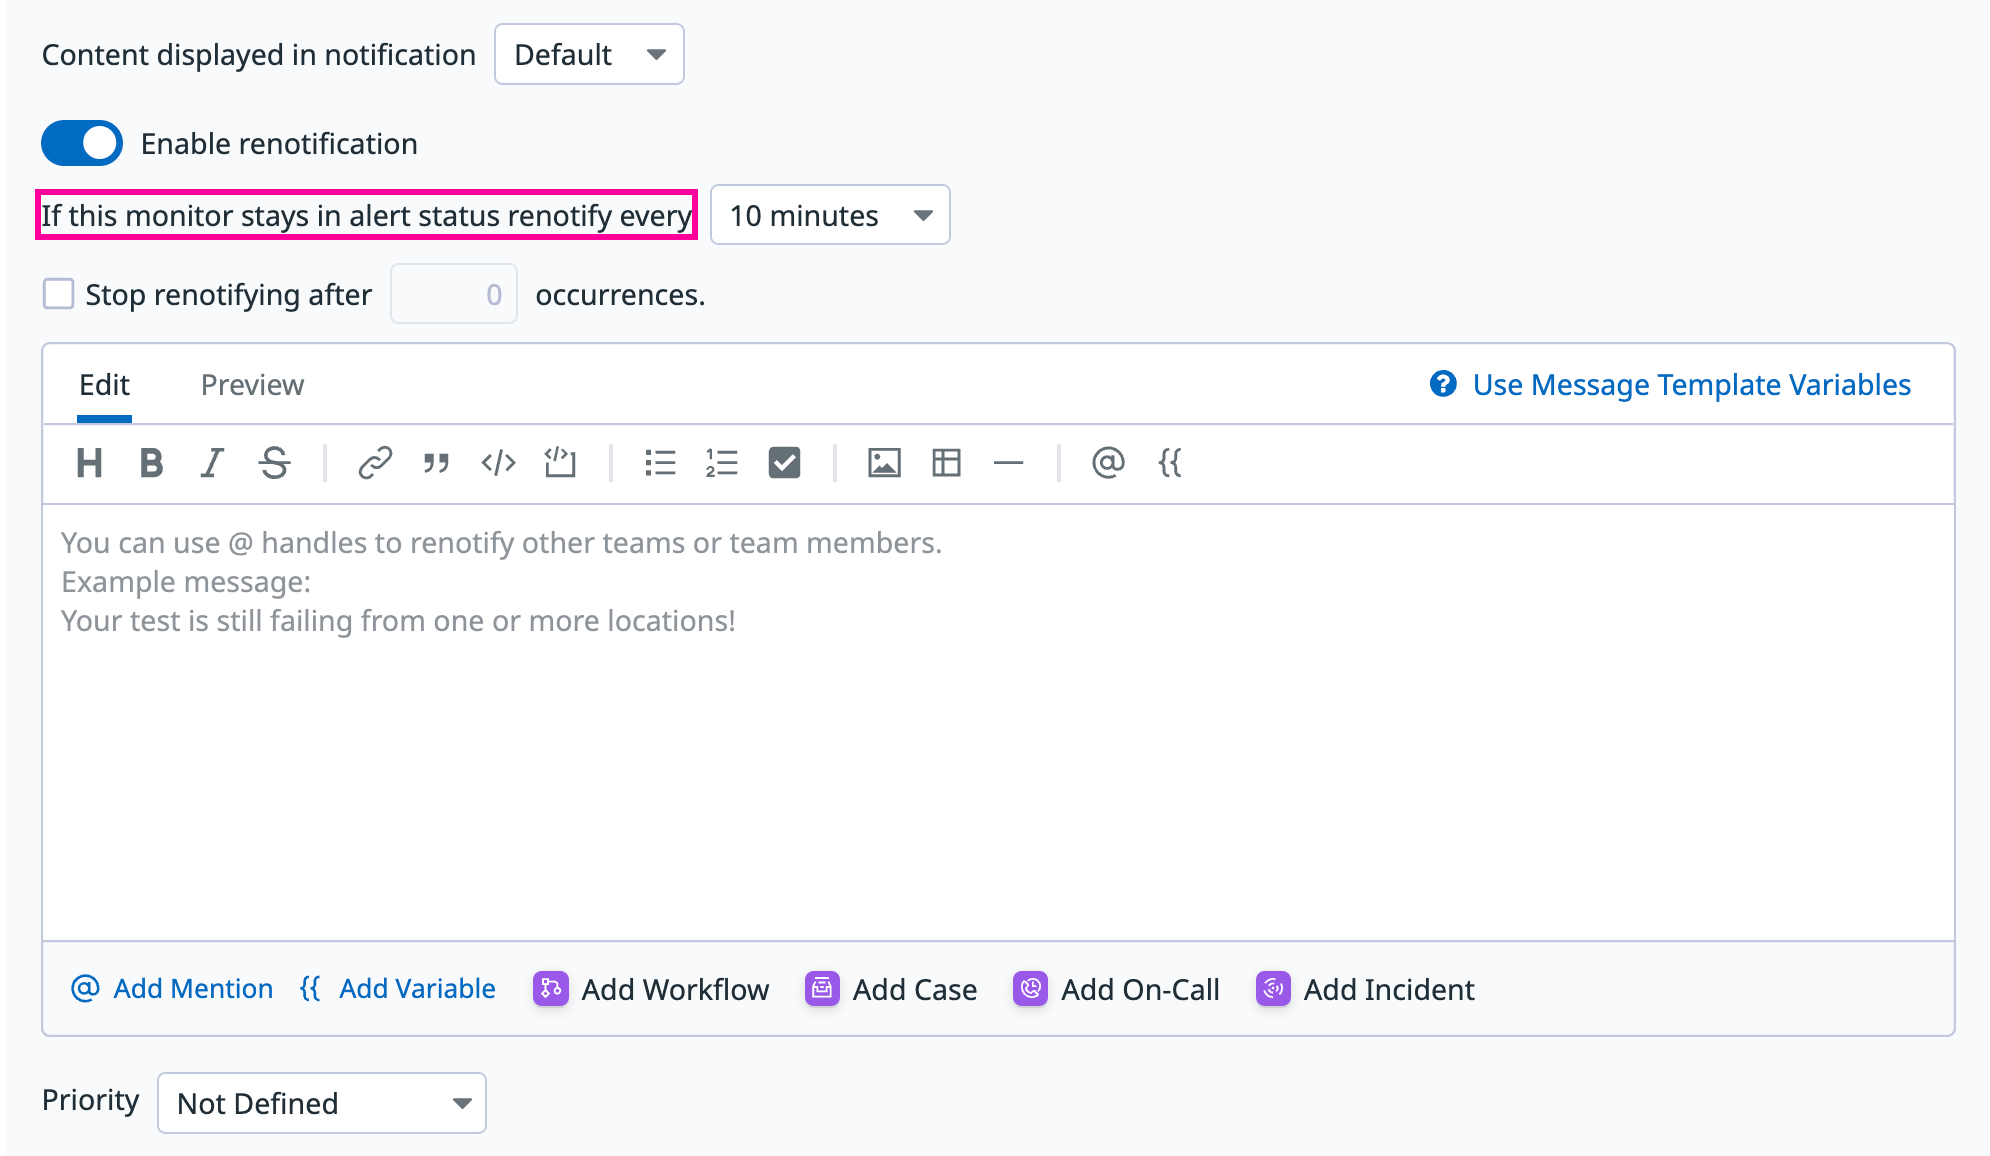
Task: Insert a numbered list
Action: click(721, 463)
